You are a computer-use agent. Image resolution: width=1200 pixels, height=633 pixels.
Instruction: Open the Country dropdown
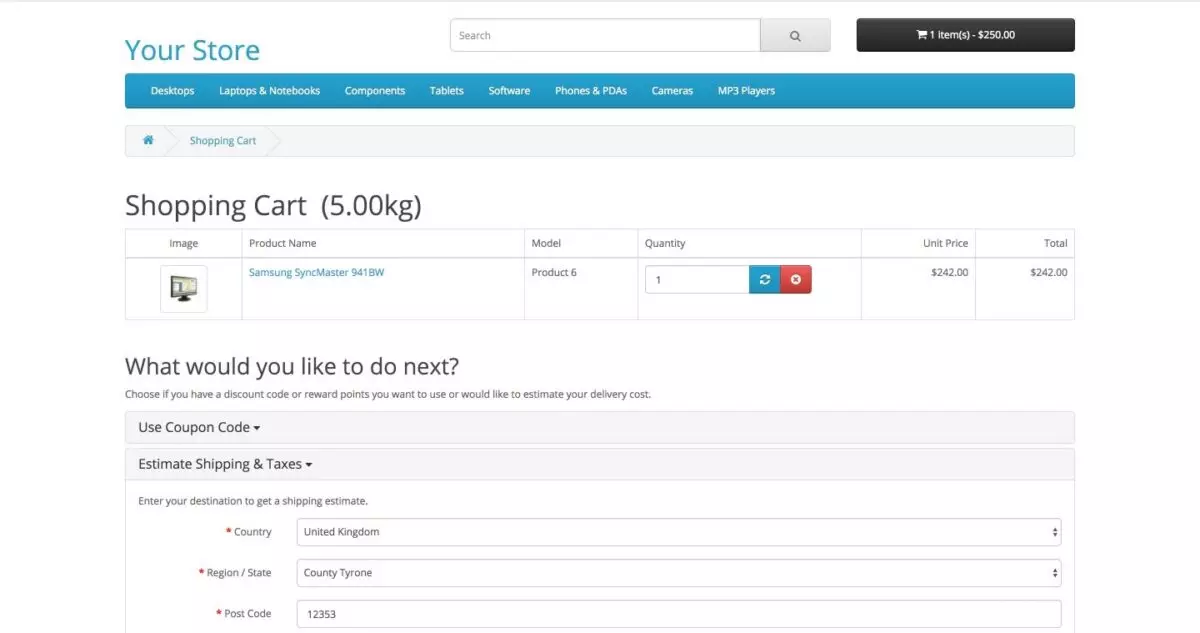click(x=679, y=532)
